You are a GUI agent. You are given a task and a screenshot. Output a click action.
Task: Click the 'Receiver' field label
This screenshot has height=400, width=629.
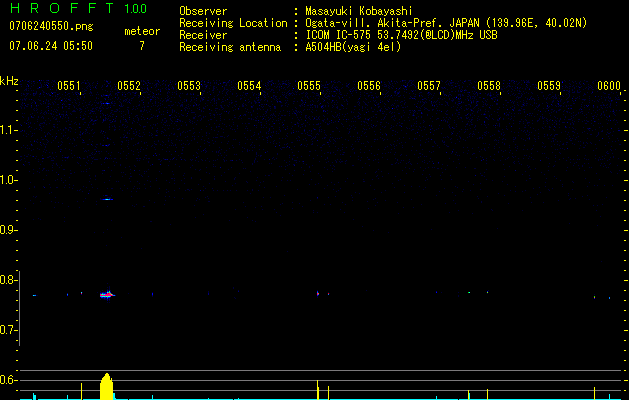[x=203, y=35]
